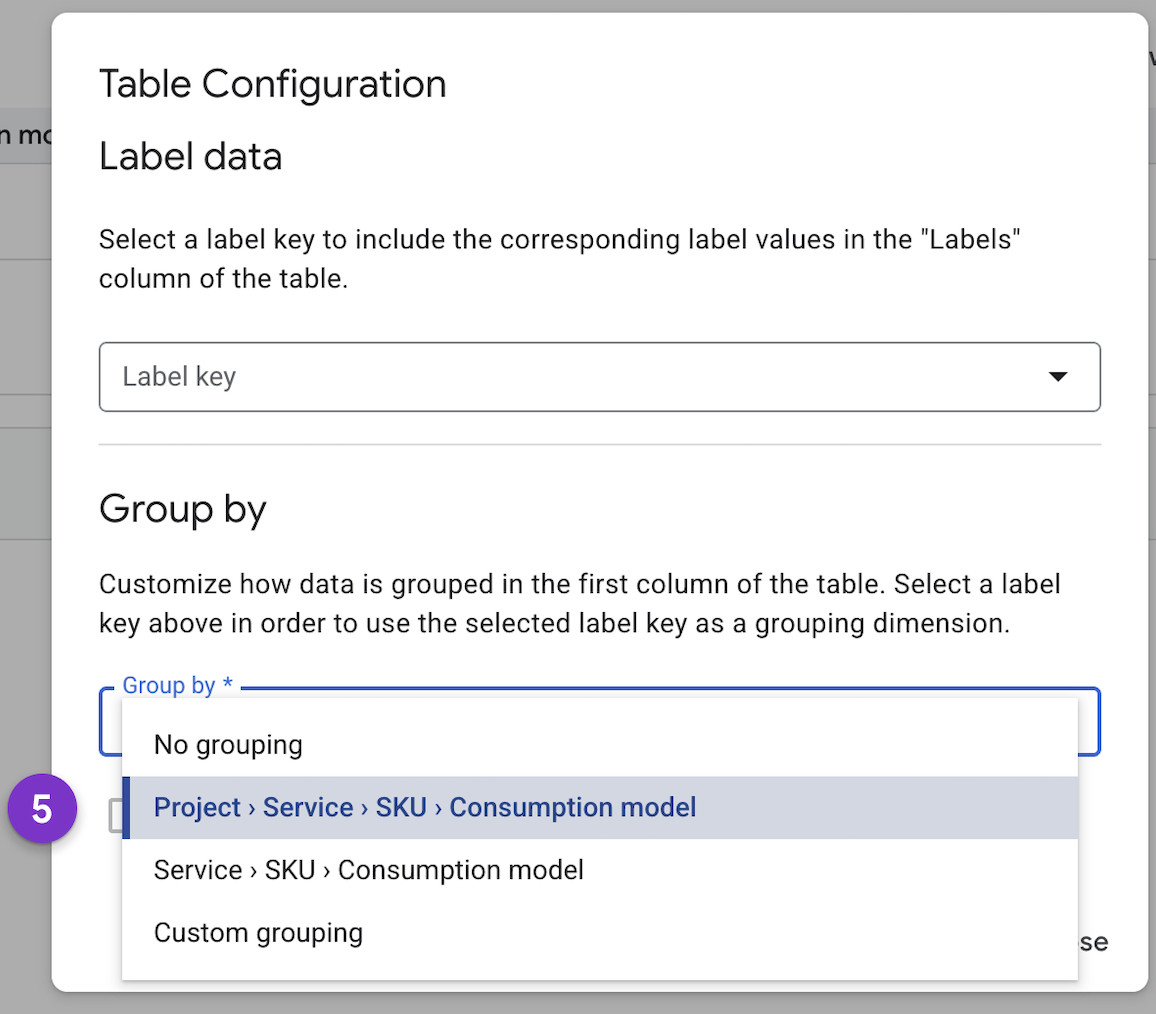
Task: Click the Label key dropdown arrow
Action: pyautogui.click(x=1058, y=377)
